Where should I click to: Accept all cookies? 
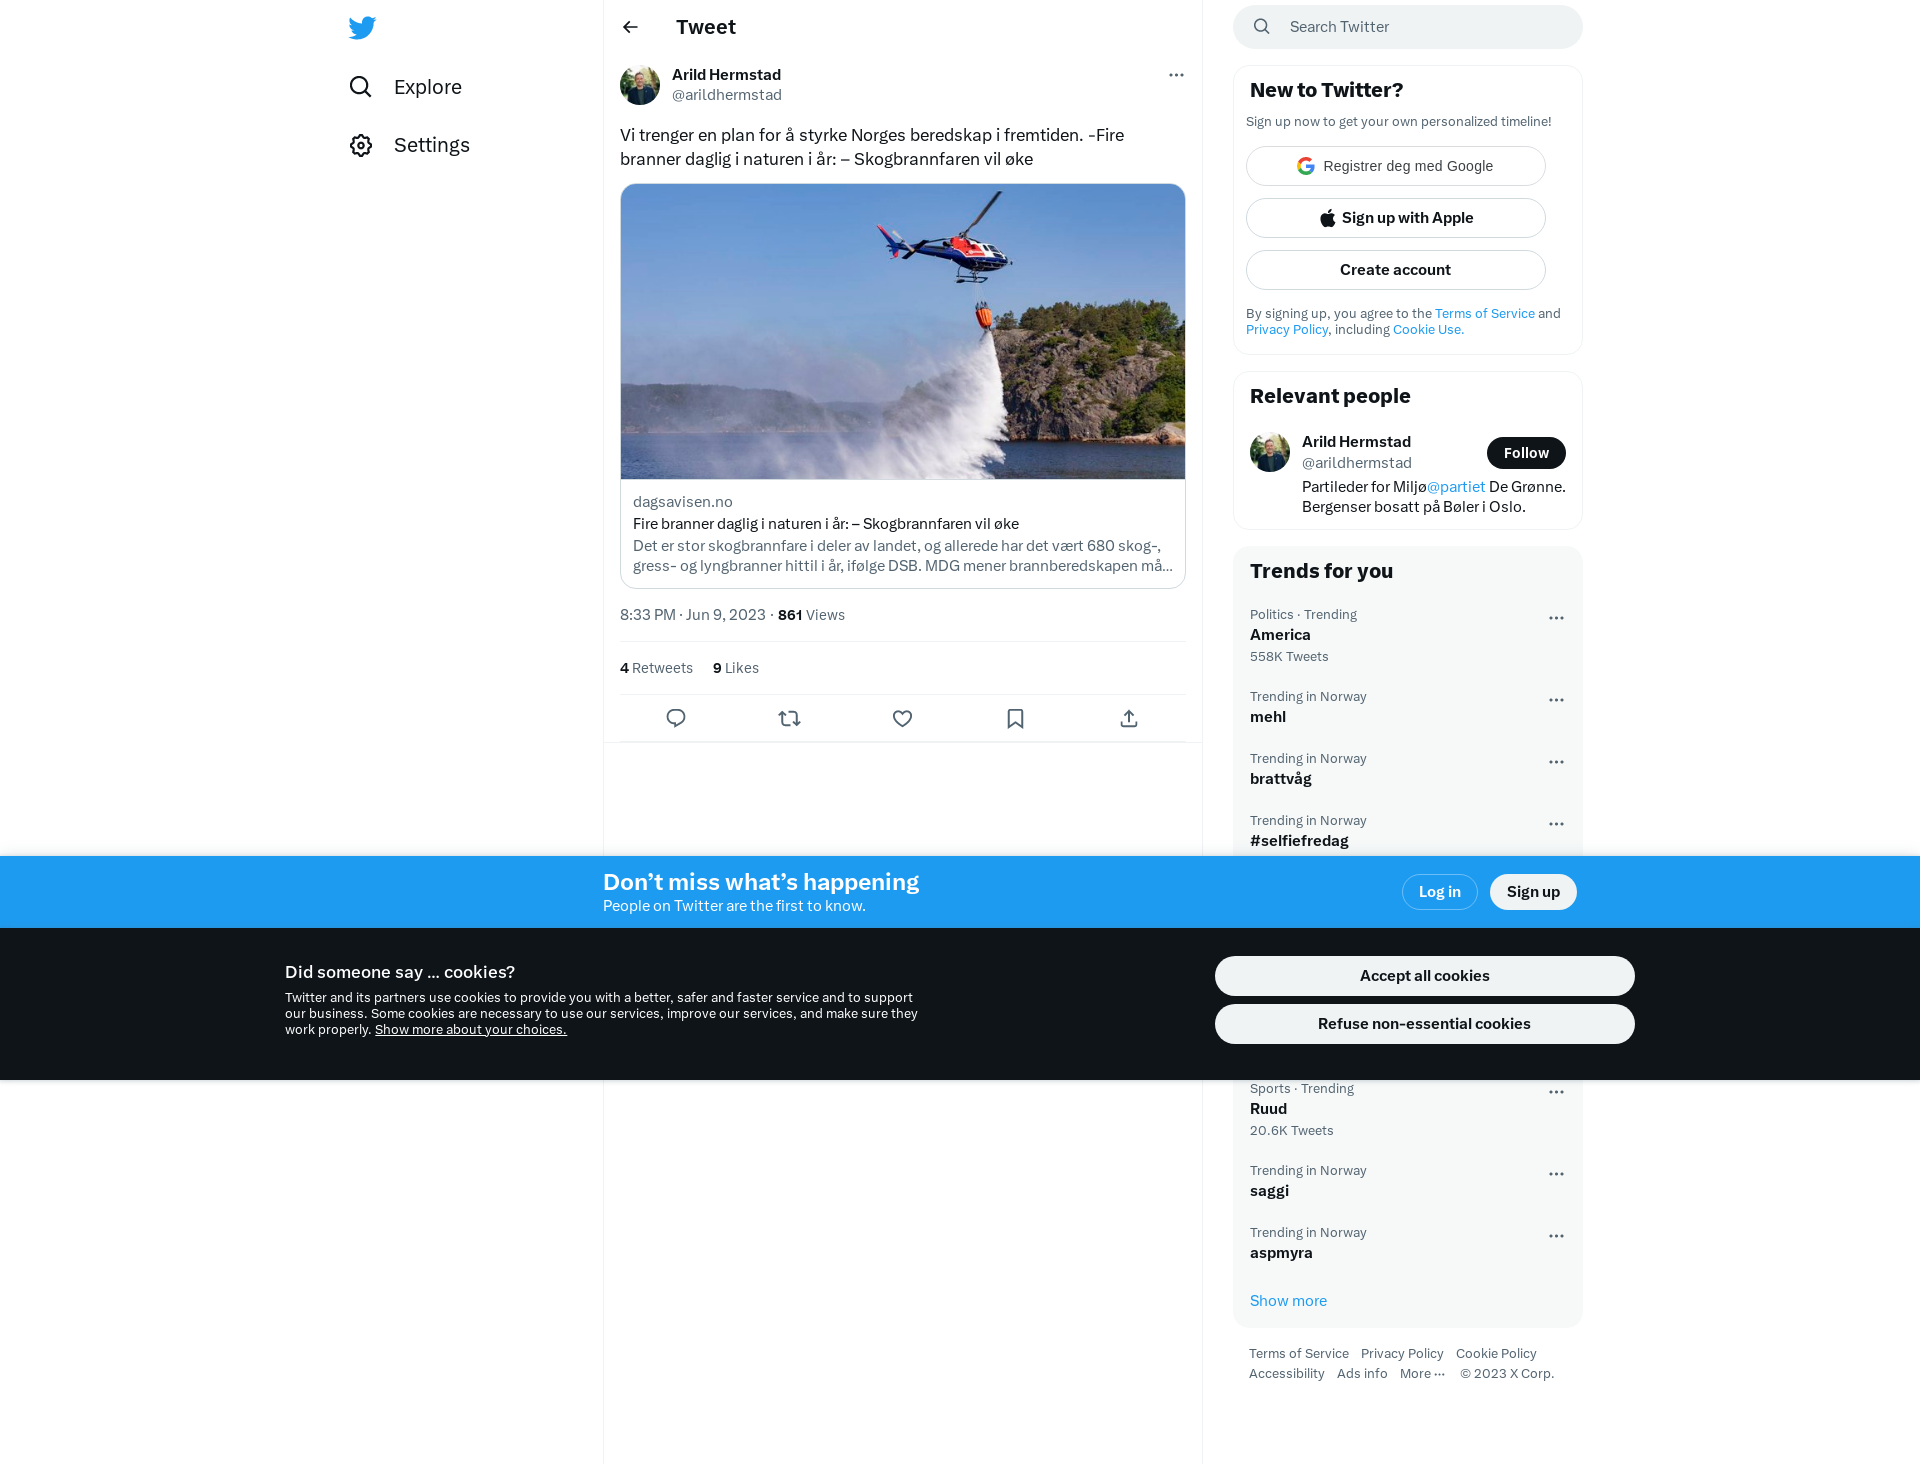[1424, 976]
